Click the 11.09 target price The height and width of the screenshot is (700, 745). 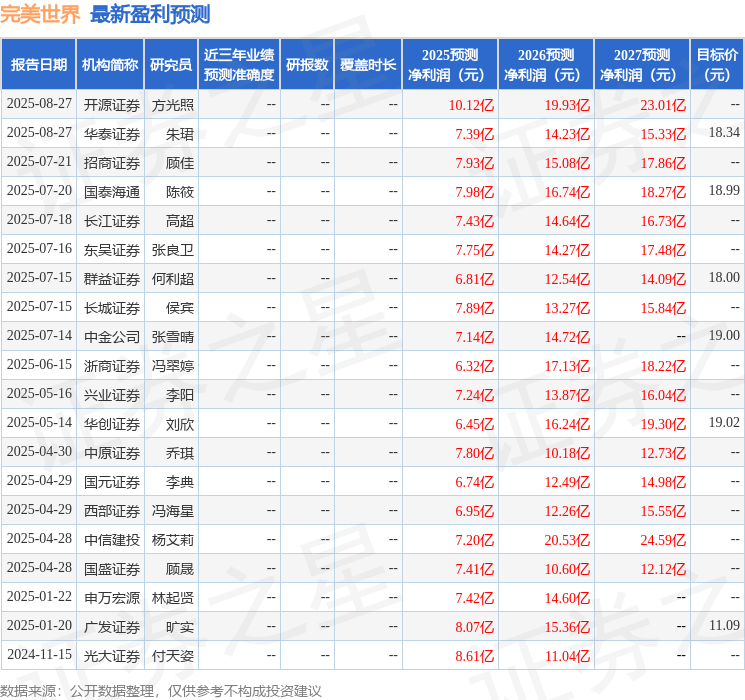pos(724,625)
